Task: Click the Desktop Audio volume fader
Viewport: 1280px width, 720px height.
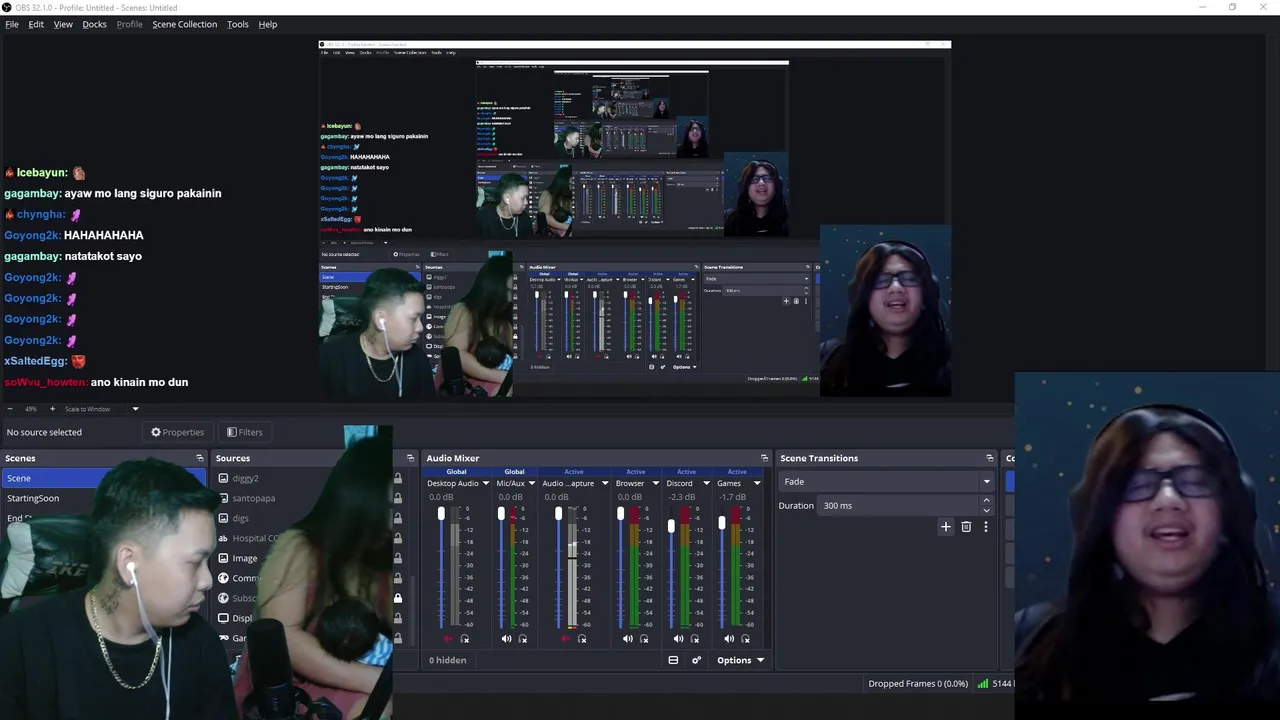Action: click(x=440, y=514)
